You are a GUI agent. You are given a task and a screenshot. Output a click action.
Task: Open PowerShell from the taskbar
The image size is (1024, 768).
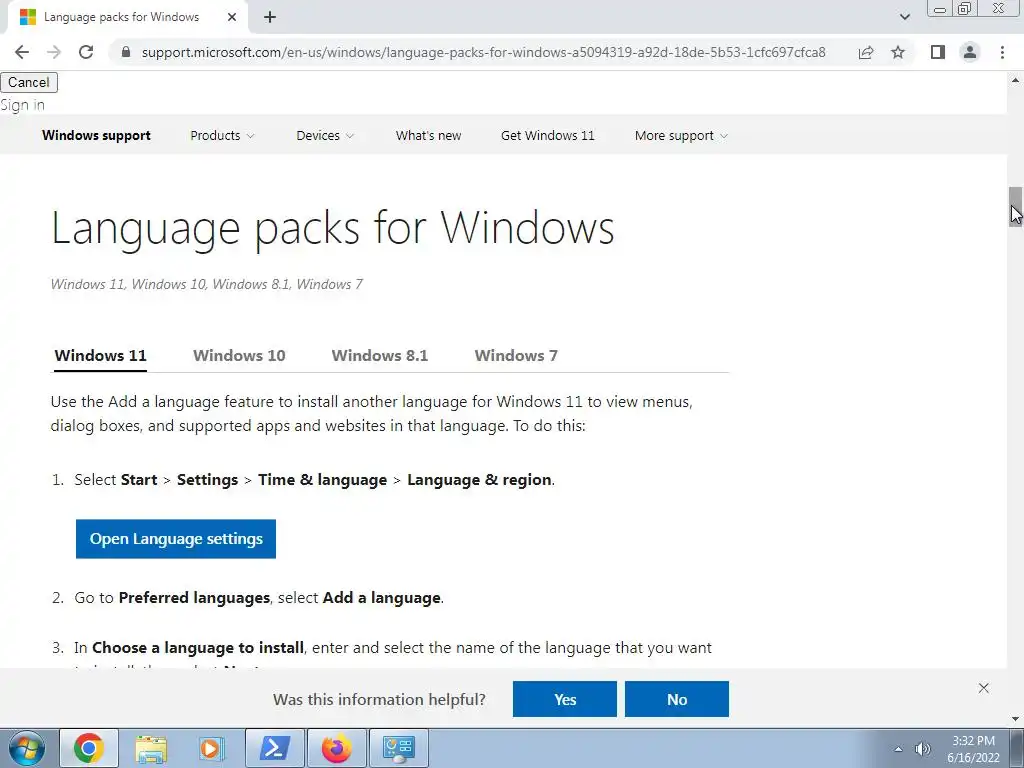274,748
